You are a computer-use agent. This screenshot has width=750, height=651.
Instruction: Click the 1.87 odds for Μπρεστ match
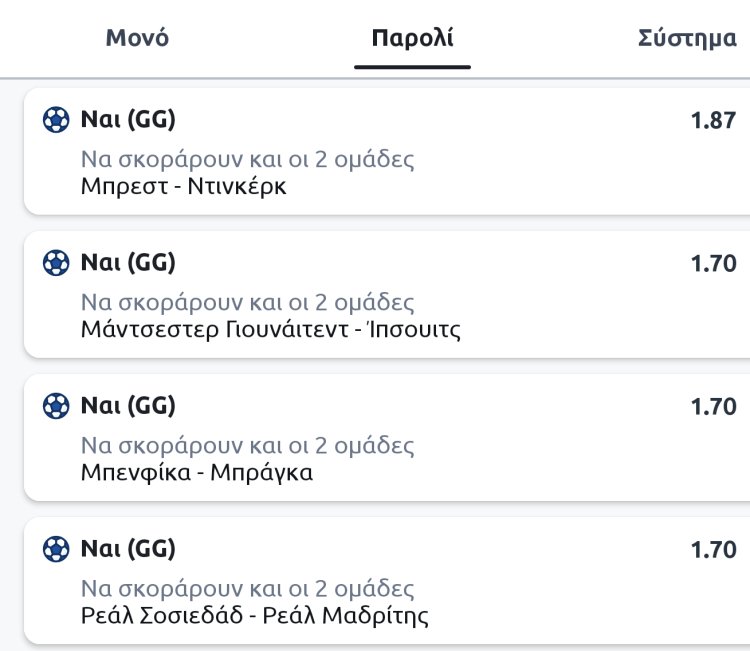pyautogui.click(x=713, y=121)
